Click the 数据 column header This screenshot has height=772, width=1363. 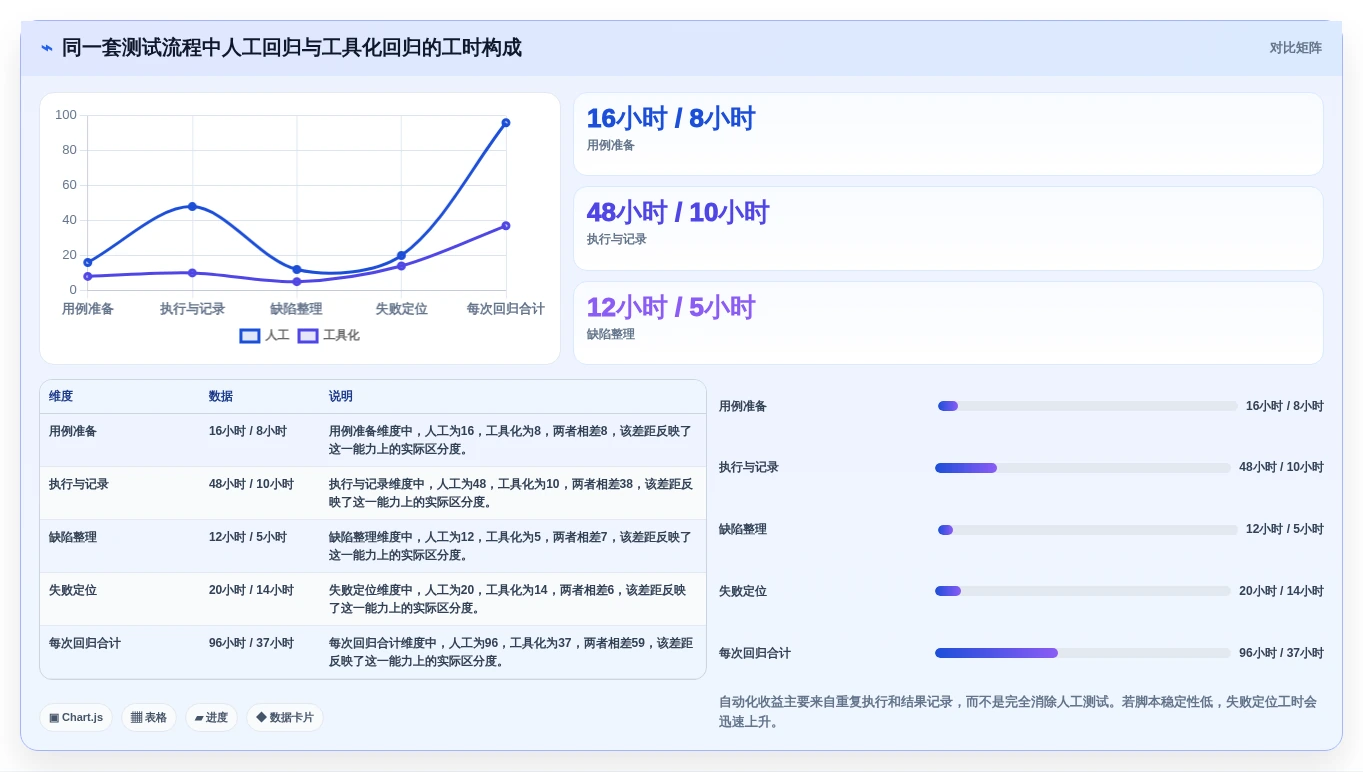(x=260, y=397)
